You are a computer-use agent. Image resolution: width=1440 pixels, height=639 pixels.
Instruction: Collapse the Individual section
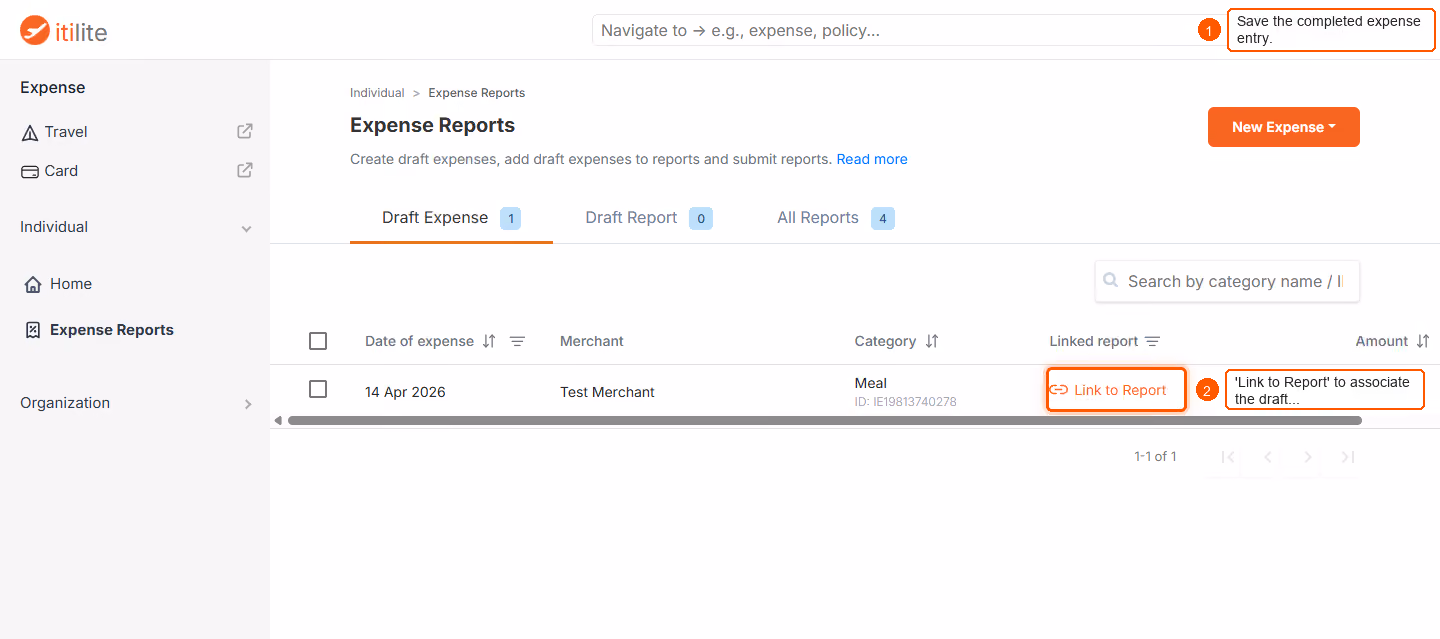[246, 229]
